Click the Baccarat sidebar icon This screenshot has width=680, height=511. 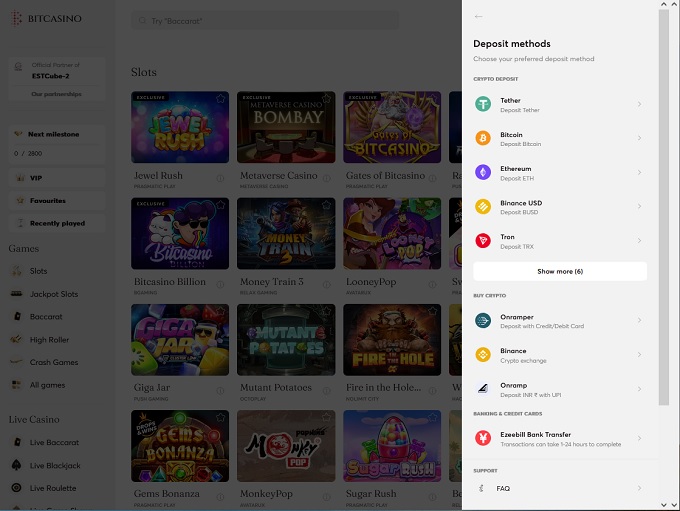(x=17, y=316)
